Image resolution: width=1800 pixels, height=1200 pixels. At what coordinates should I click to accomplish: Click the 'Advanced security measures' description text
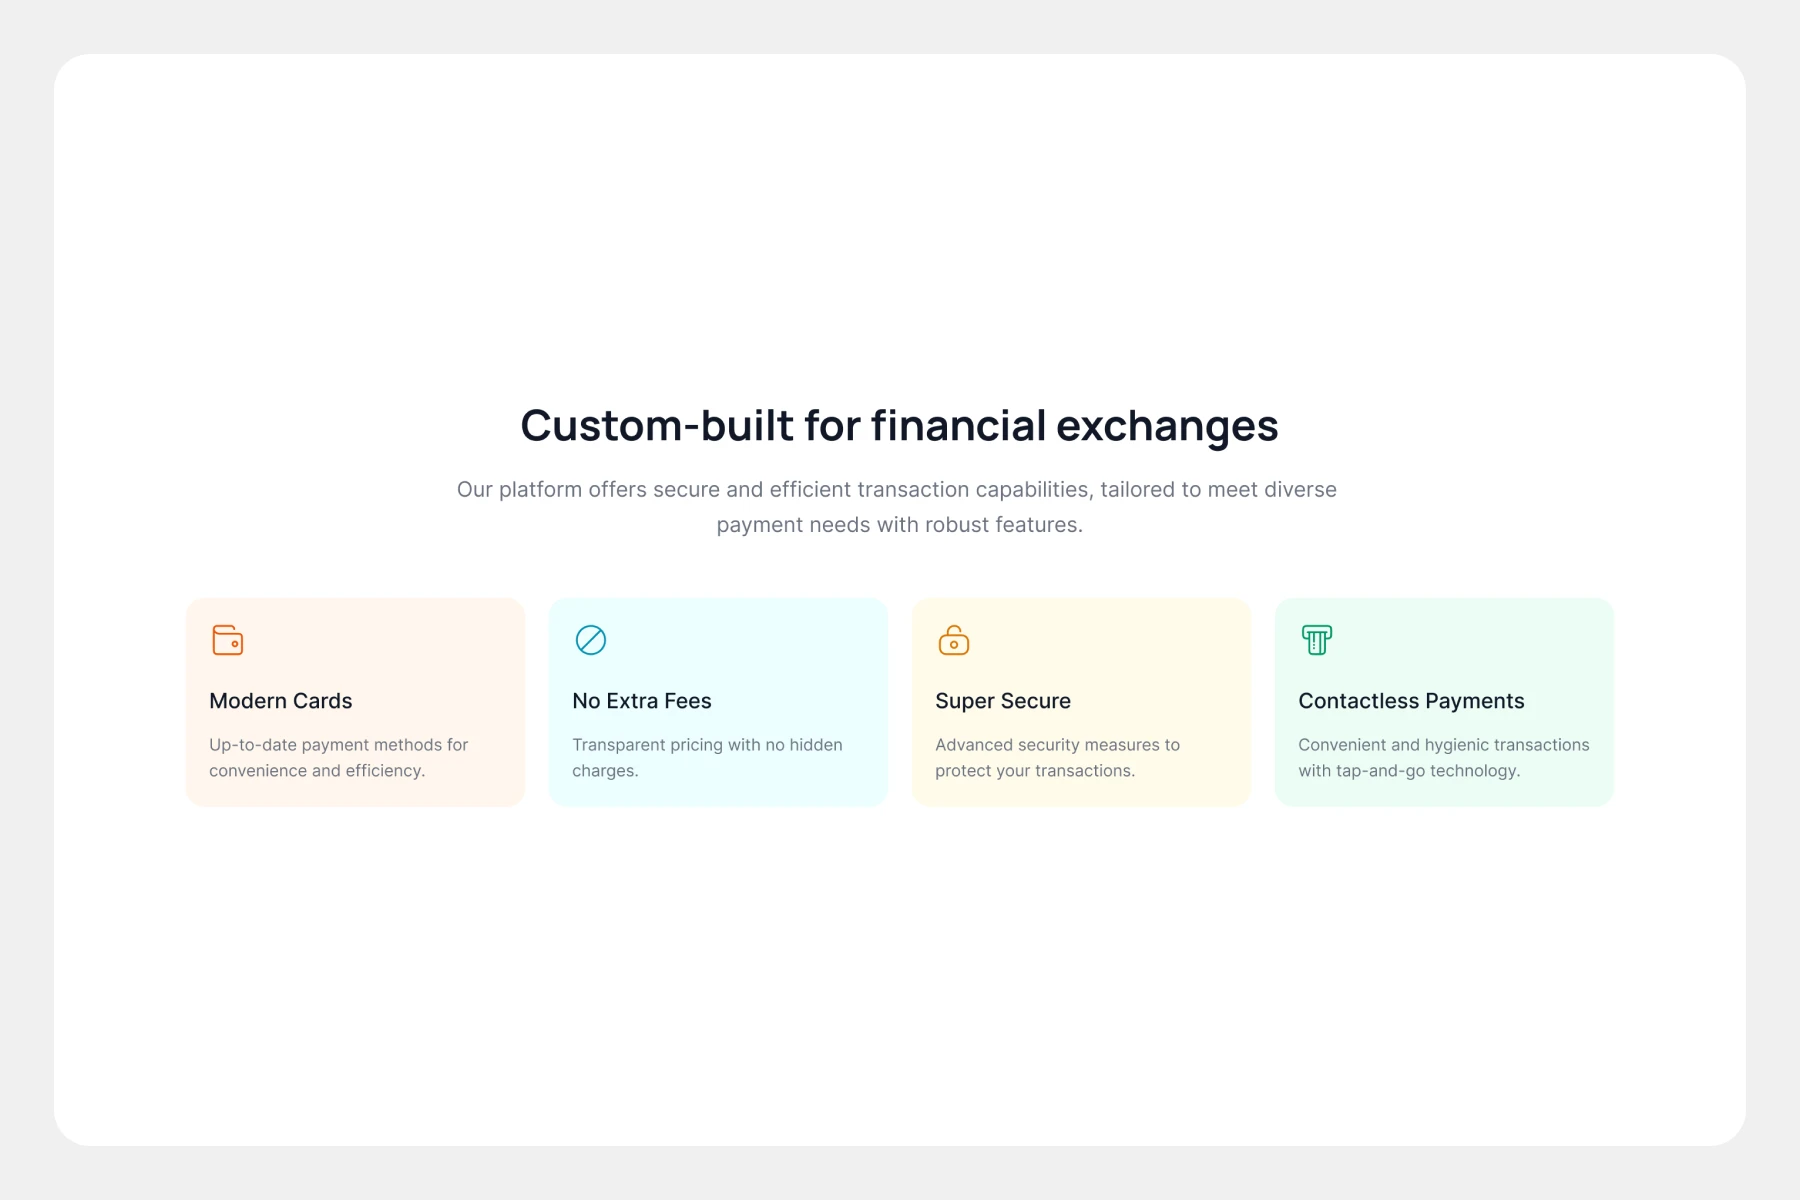(1057, 757)
